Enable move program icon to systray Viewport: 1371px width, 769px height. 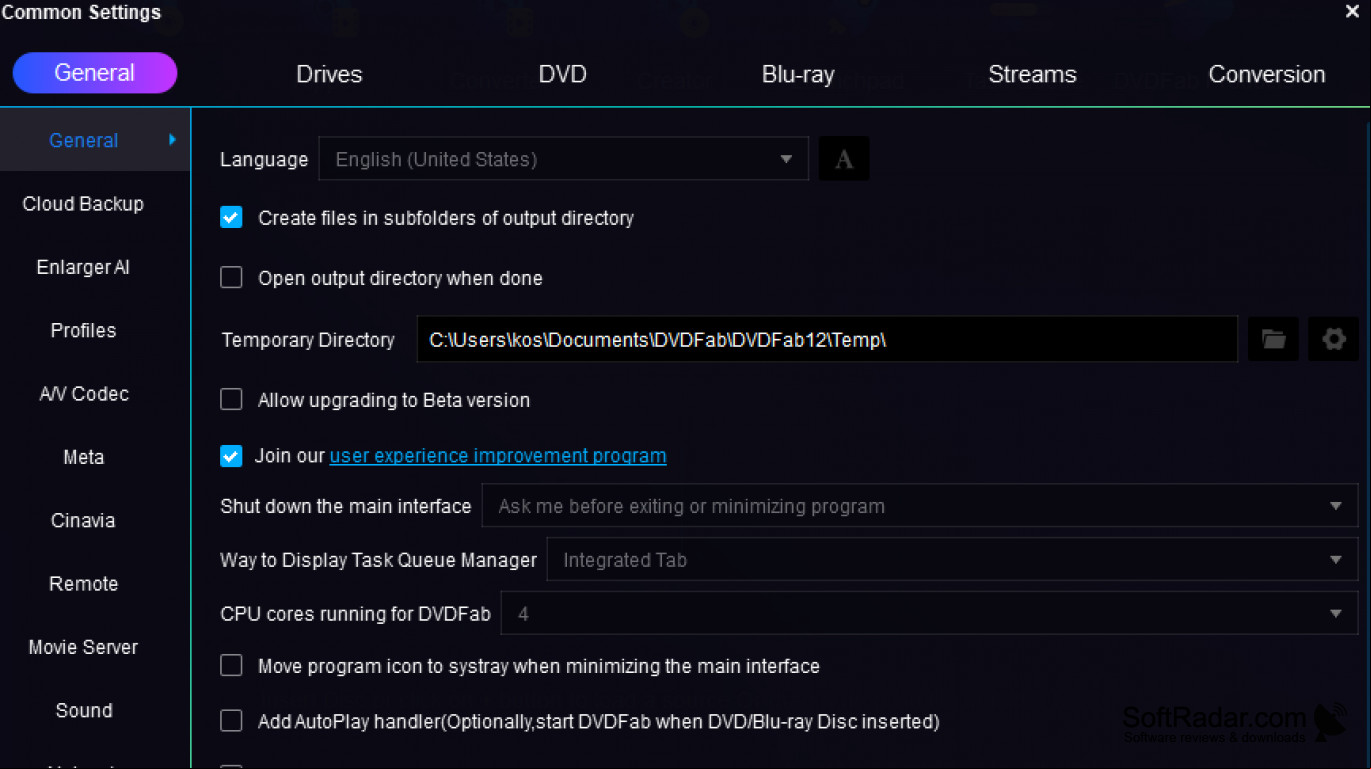click(231, 665)
